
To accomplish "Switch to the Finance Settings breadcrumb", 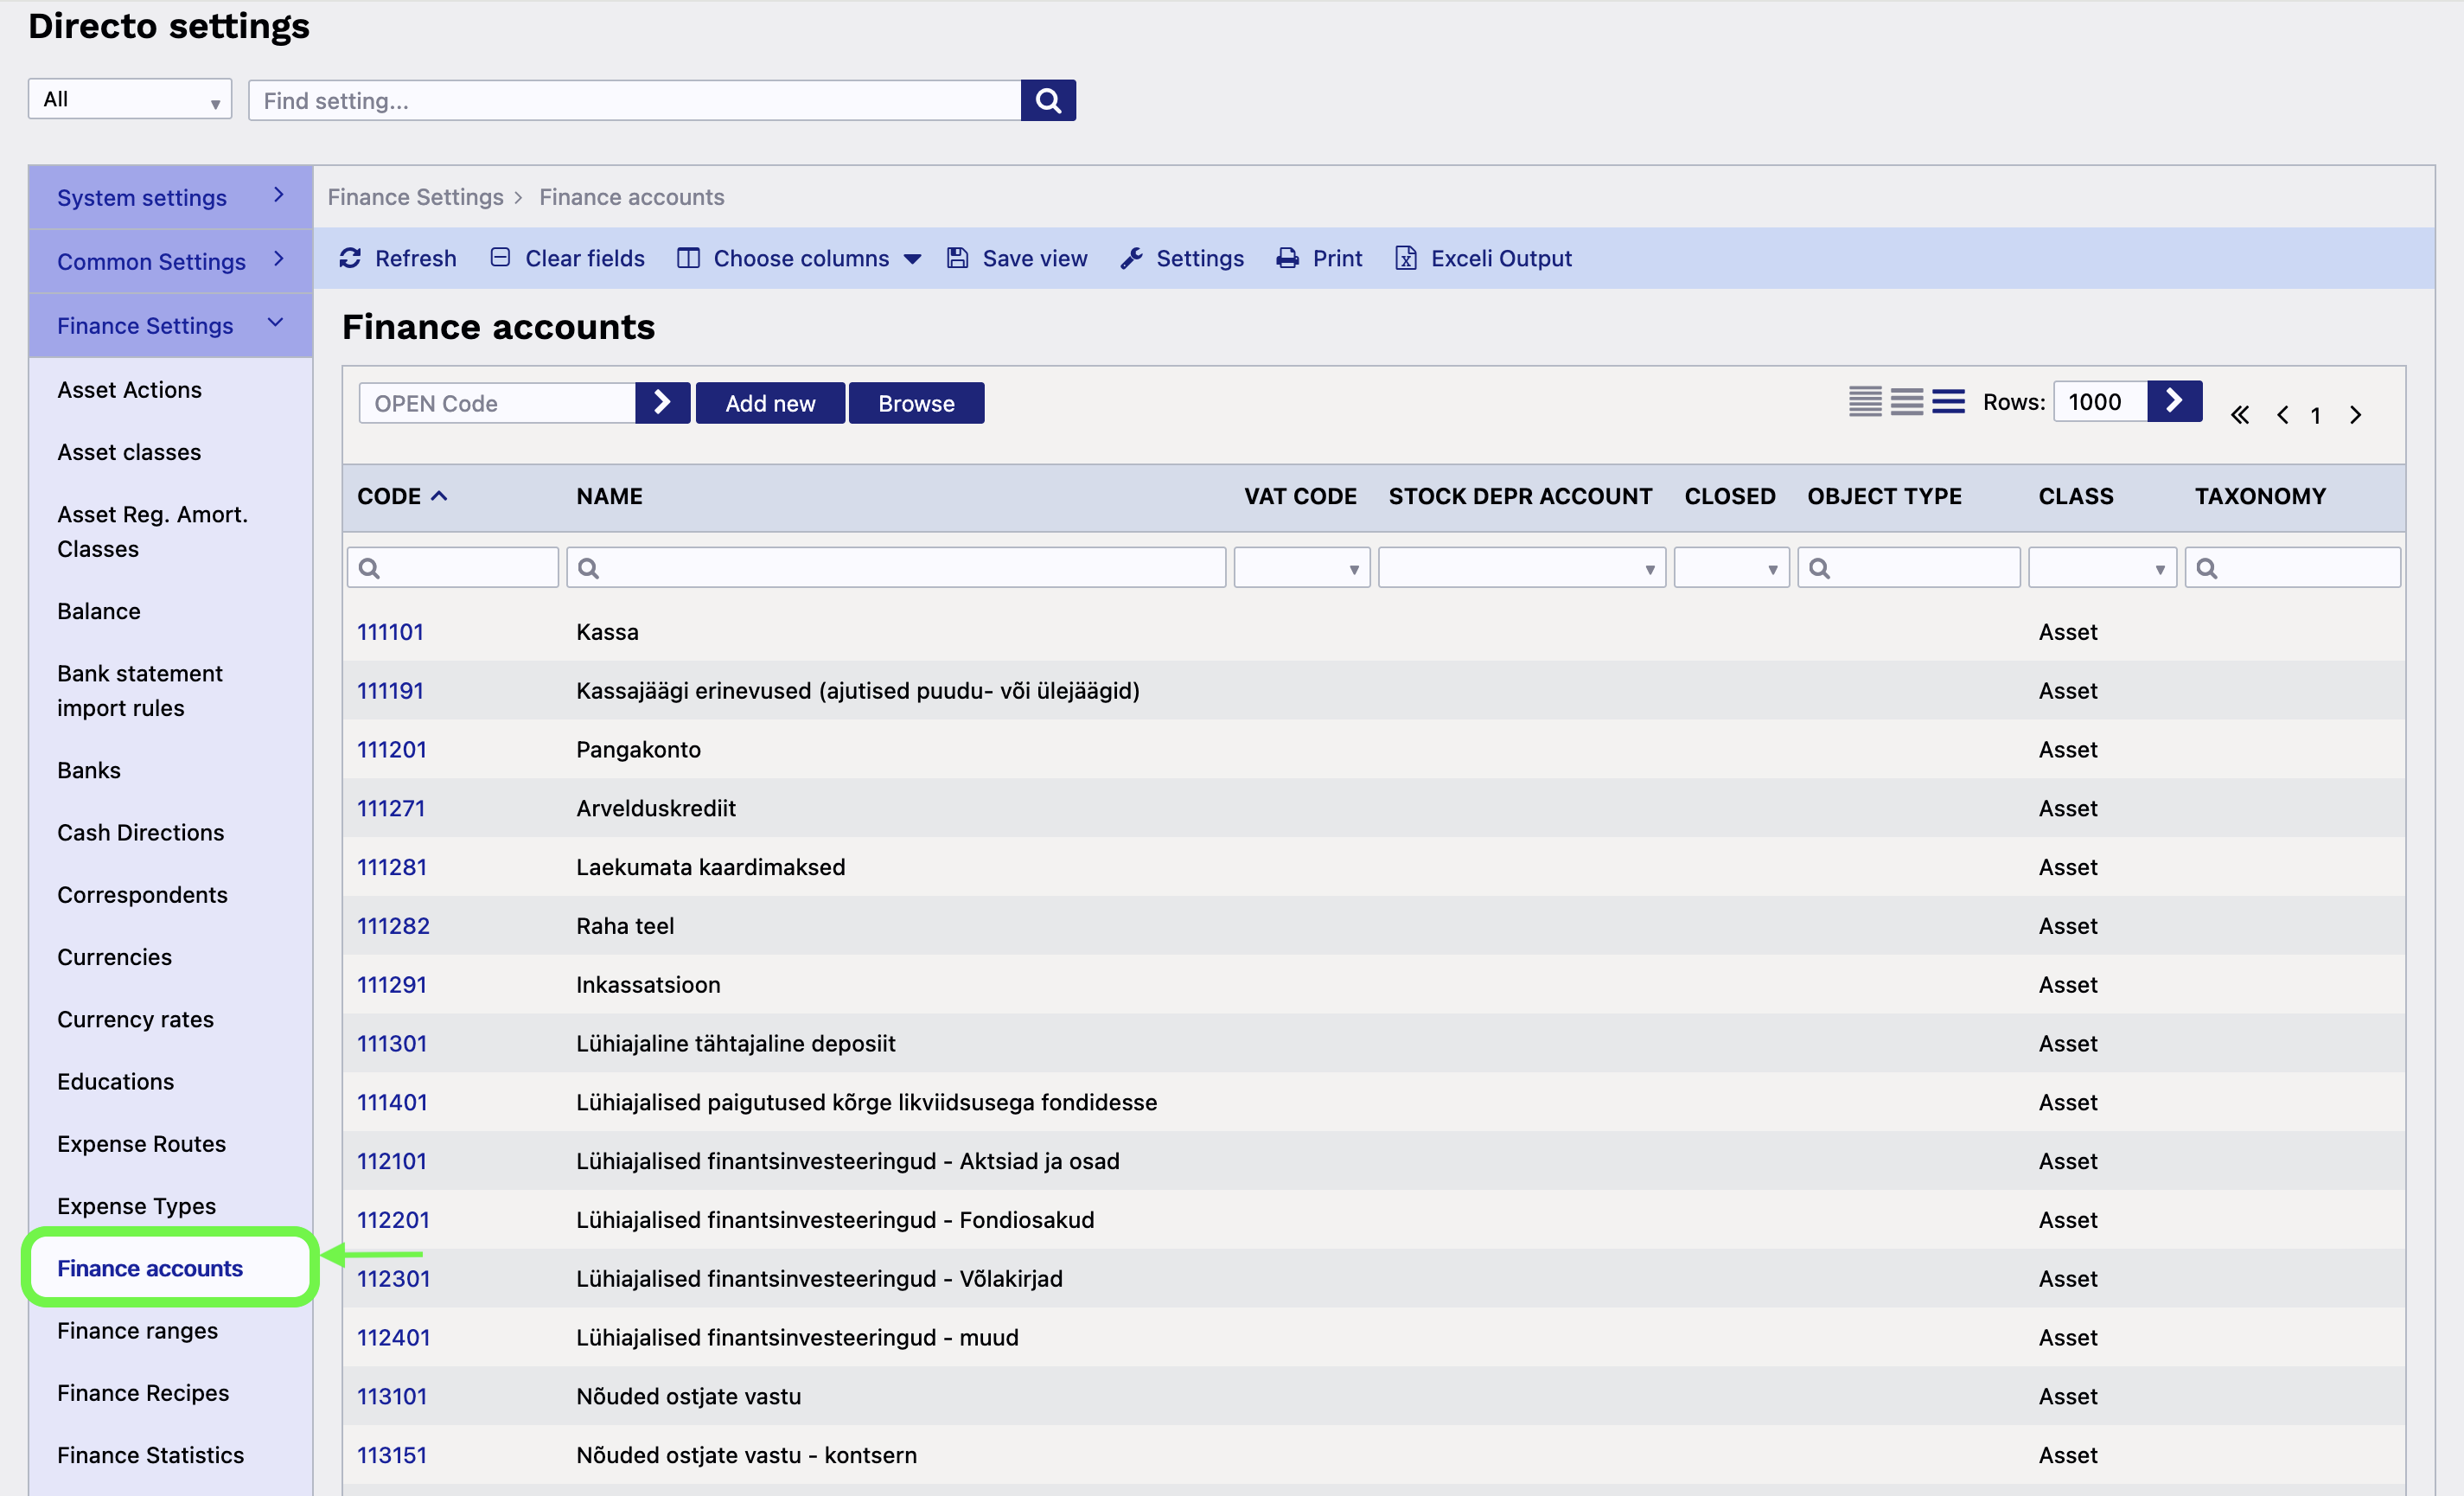I will (415, 197).
